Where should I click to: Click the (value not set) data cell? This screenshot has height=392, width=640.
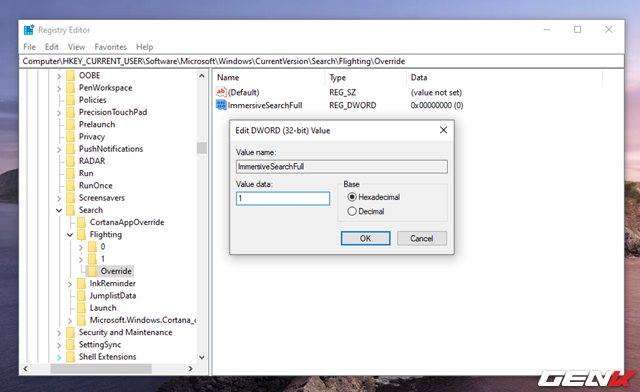pyautogui.click(x=436, y=92)
